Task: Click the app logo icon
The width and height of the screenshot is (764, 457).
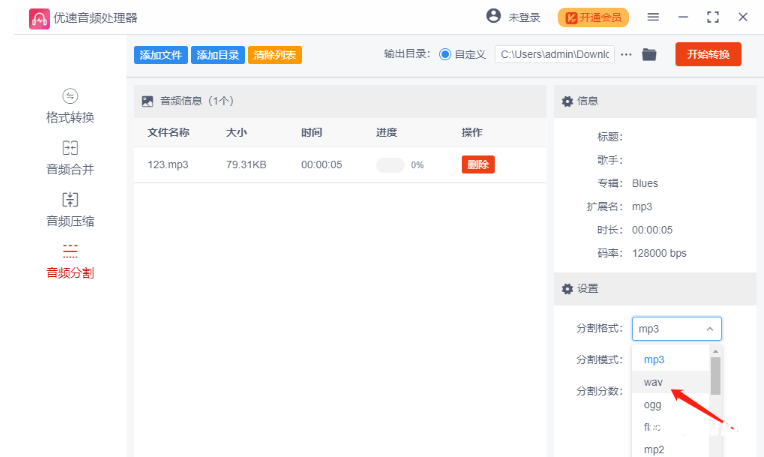Action: (x=39, y=19)
